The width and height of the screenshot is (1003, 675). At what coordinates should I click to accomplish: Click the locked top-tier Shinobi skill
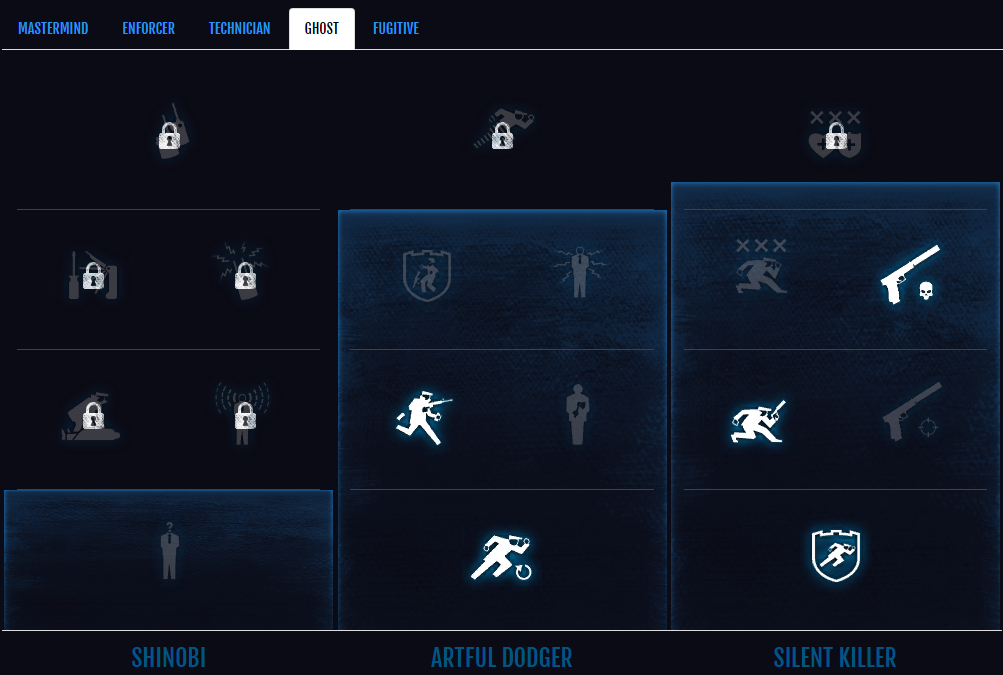click(171, 131)
